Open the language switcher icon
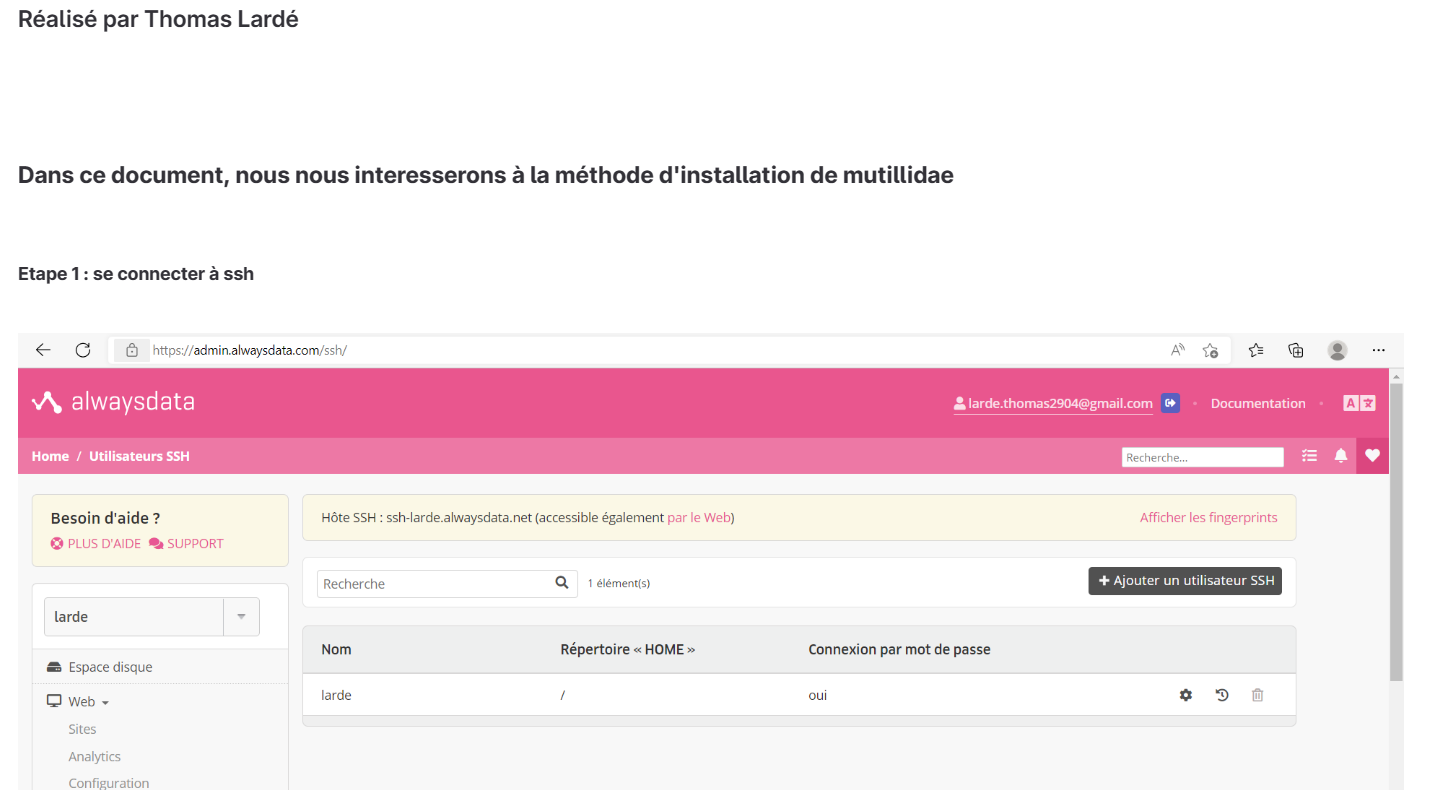The height and width of the screenshot is (790, 1435). 1359,403
